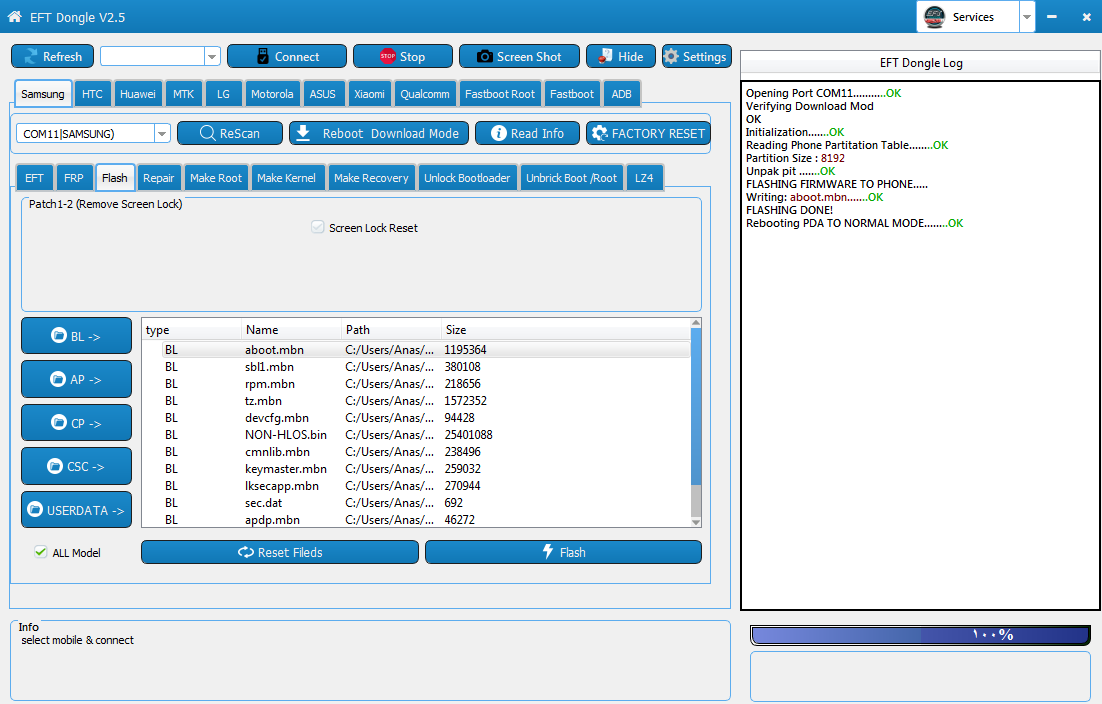The height and width of the screenshot is (704, 1102).
Task: Click the Flash button
Action: tap(563, 552)
